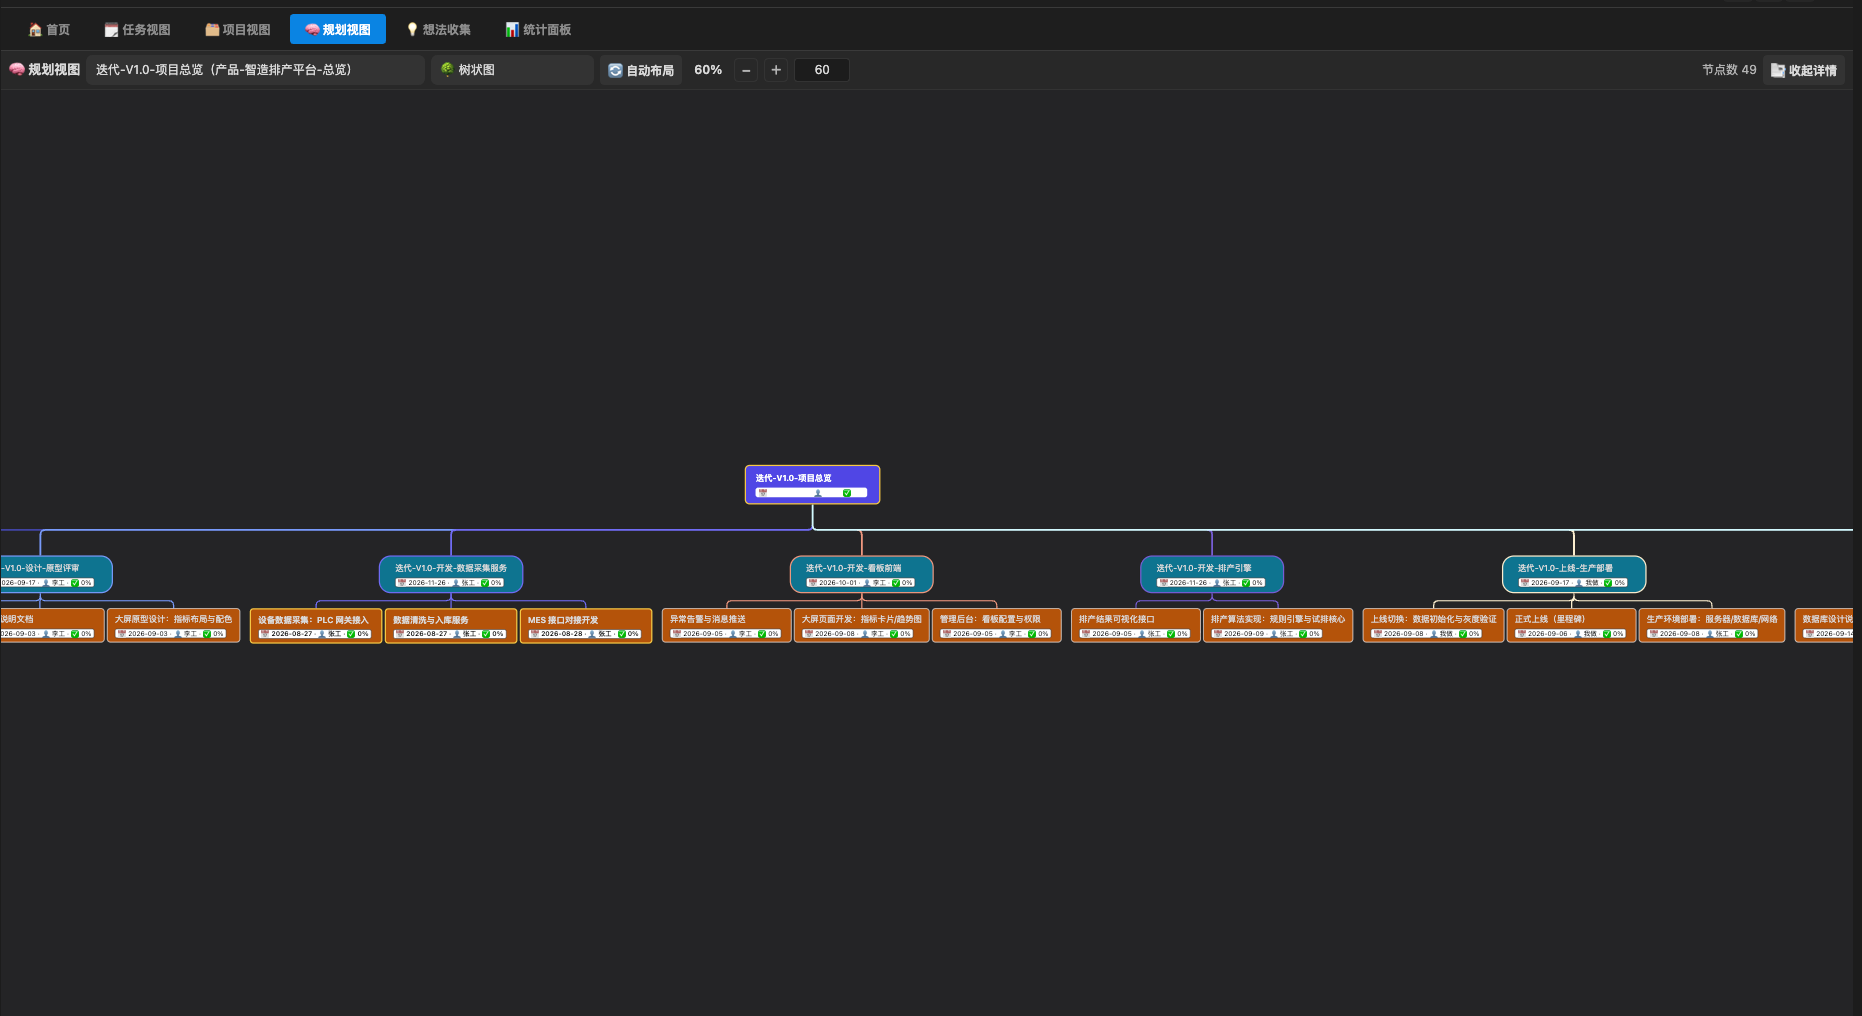This screenshot has width=1862, height=1016.
Task: Click the 排产结果可视化接口 task
Action: (1136, 626)
